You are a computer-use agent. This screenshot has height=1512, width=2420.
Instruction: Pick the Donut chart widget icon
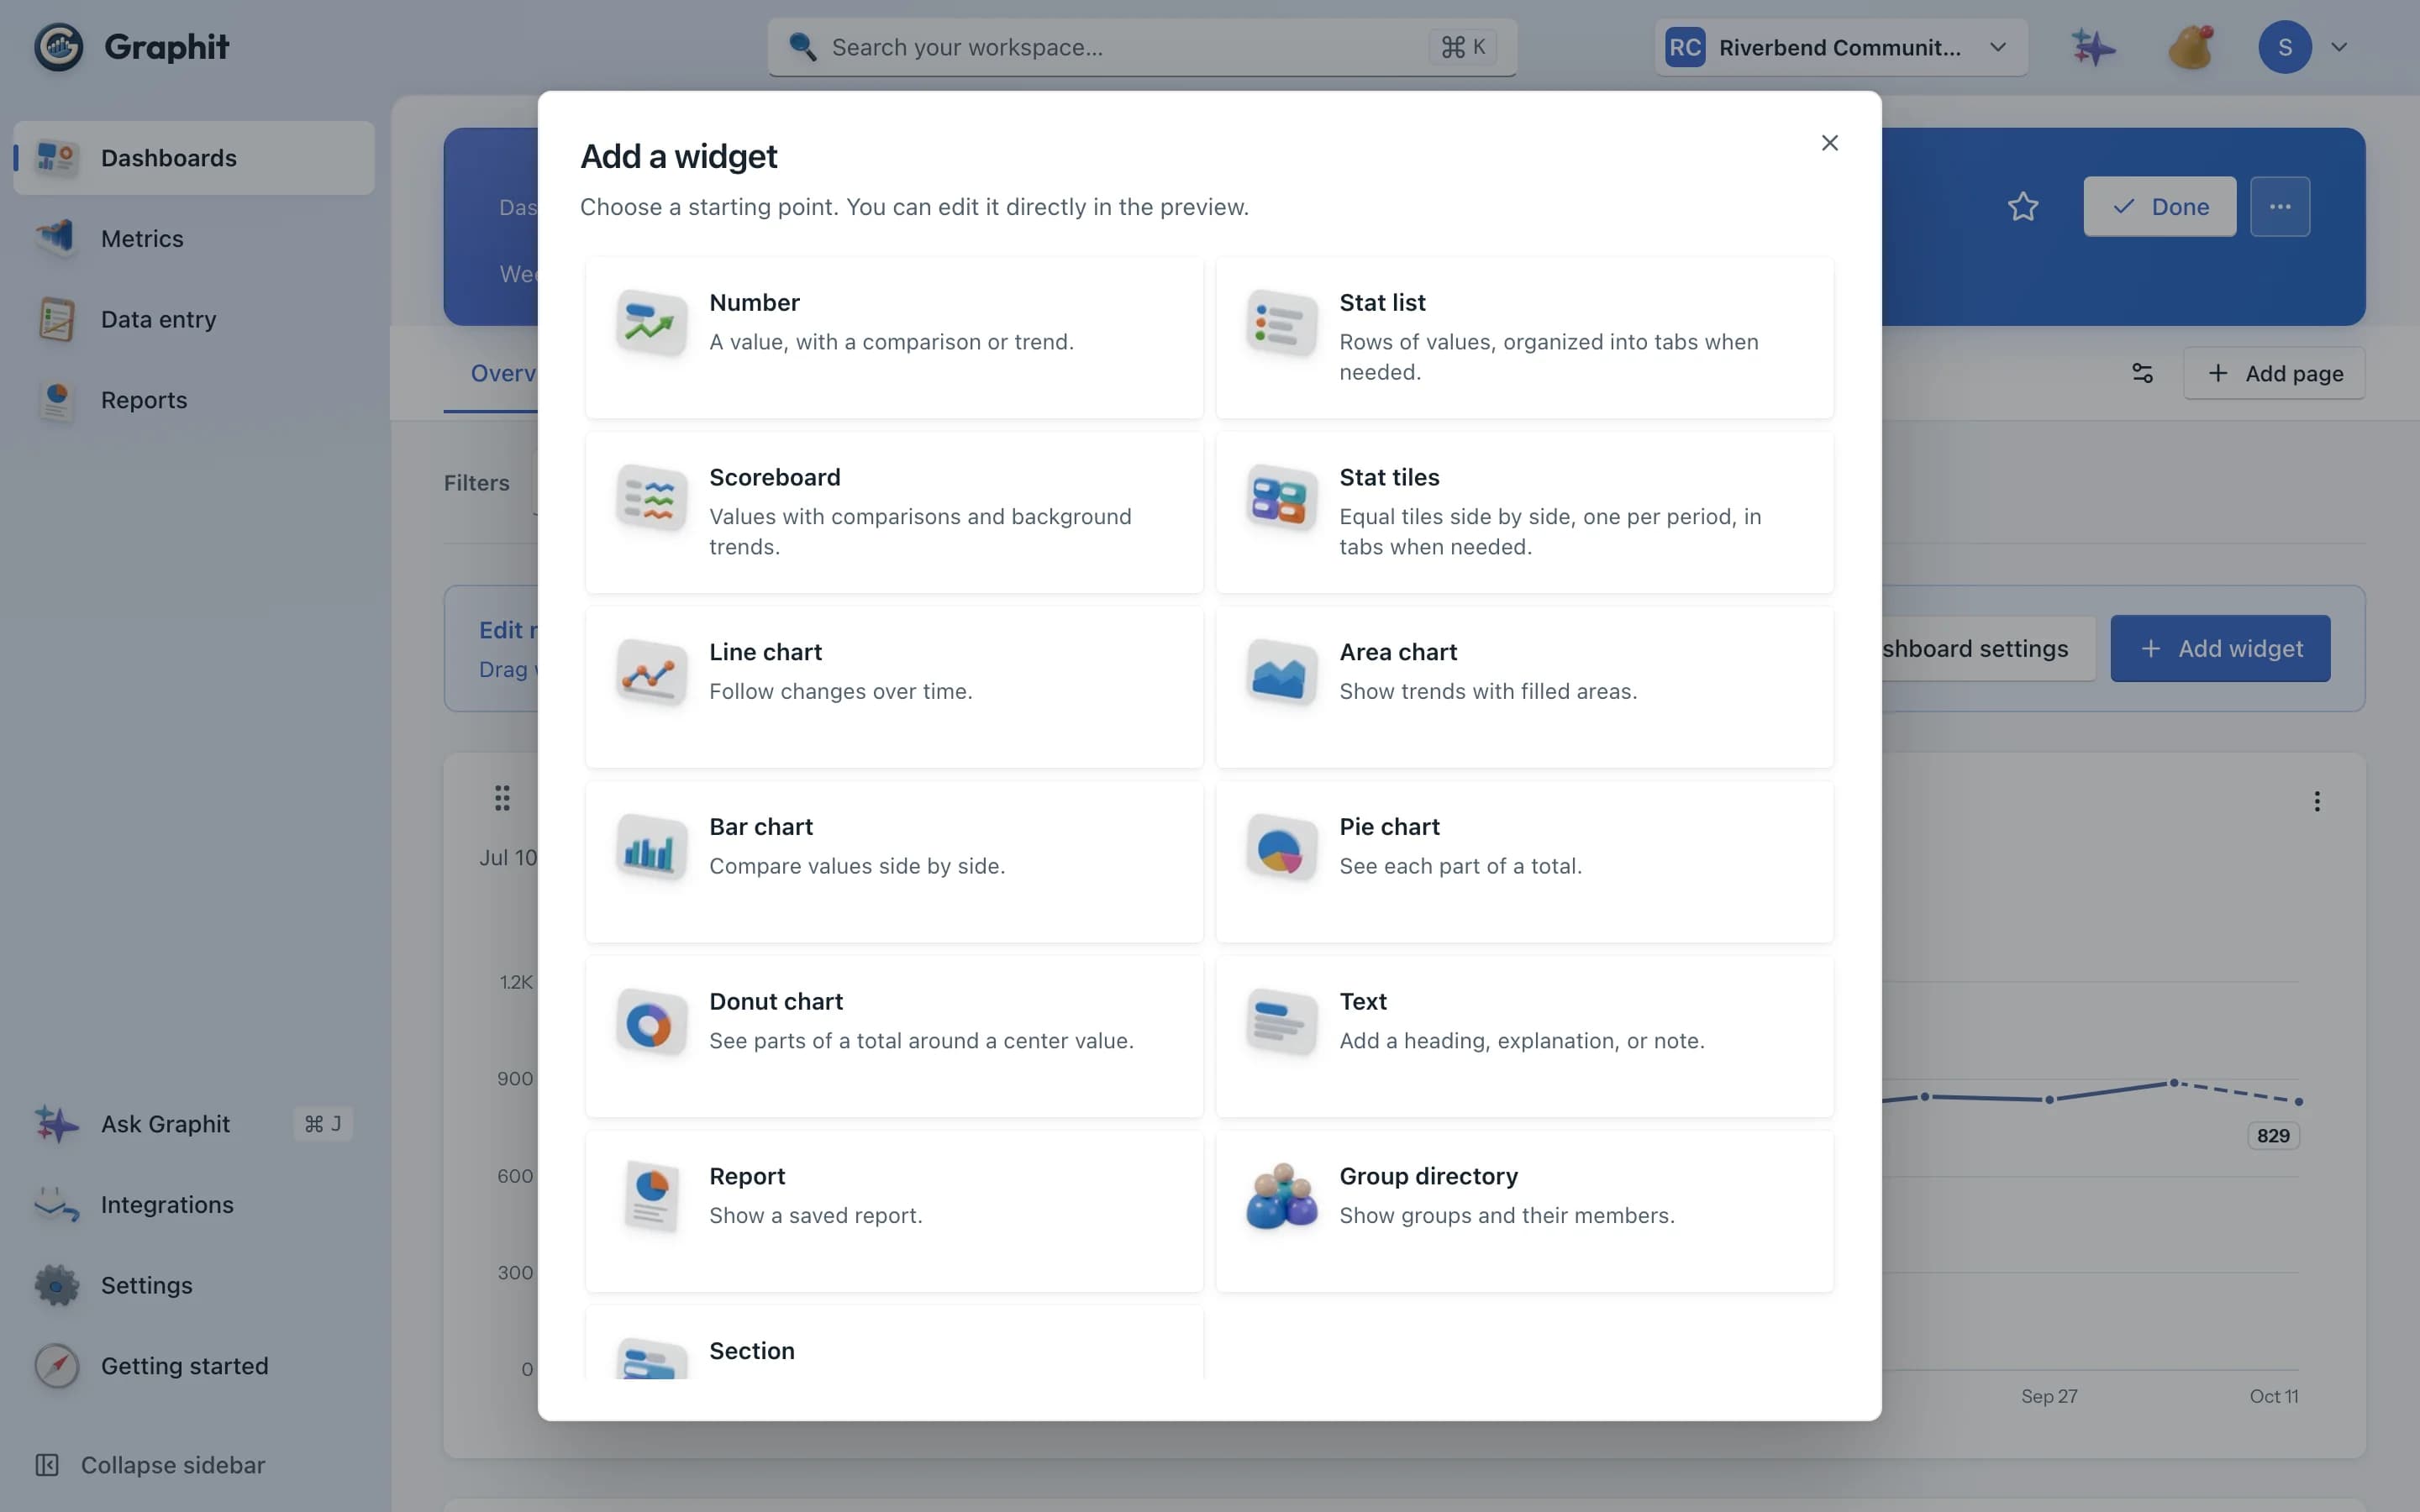[x=651, y=1023]
